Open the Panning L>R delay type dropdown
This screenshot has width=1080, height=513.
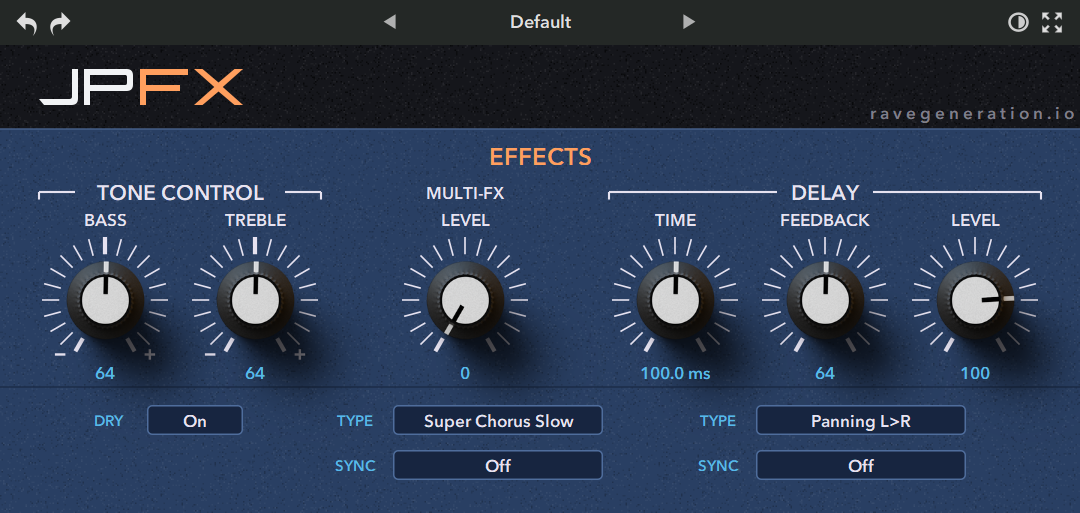click(861, 421)
